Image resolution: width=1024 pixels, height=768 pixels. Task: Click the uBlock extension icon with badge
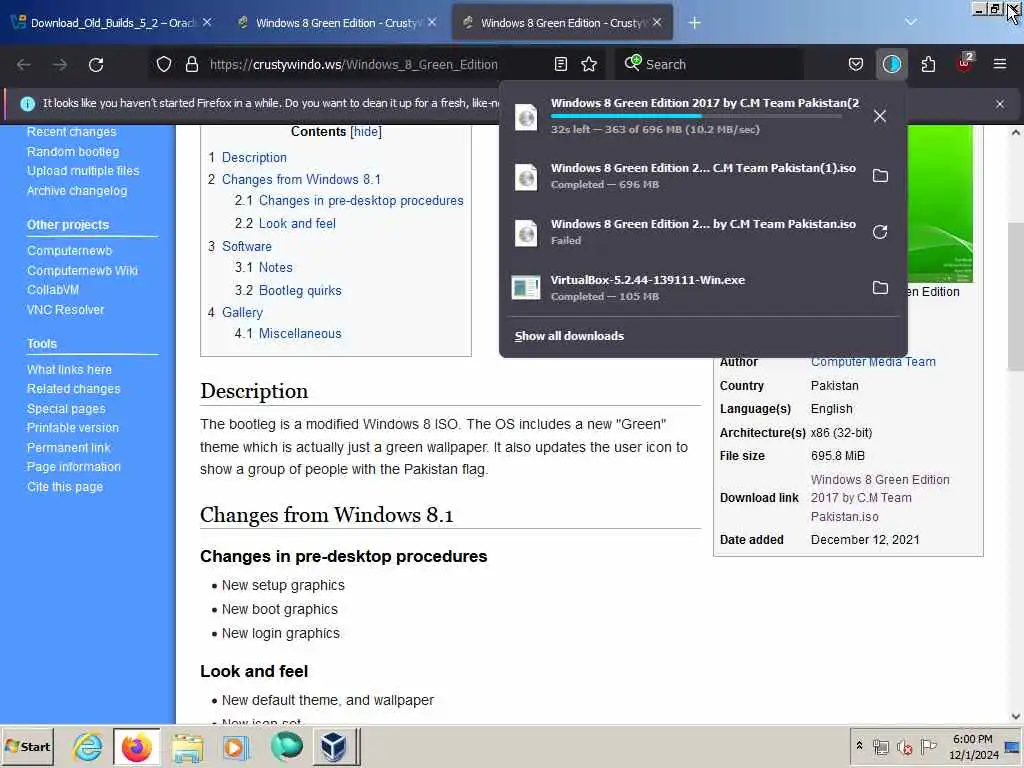pos(965,63)
